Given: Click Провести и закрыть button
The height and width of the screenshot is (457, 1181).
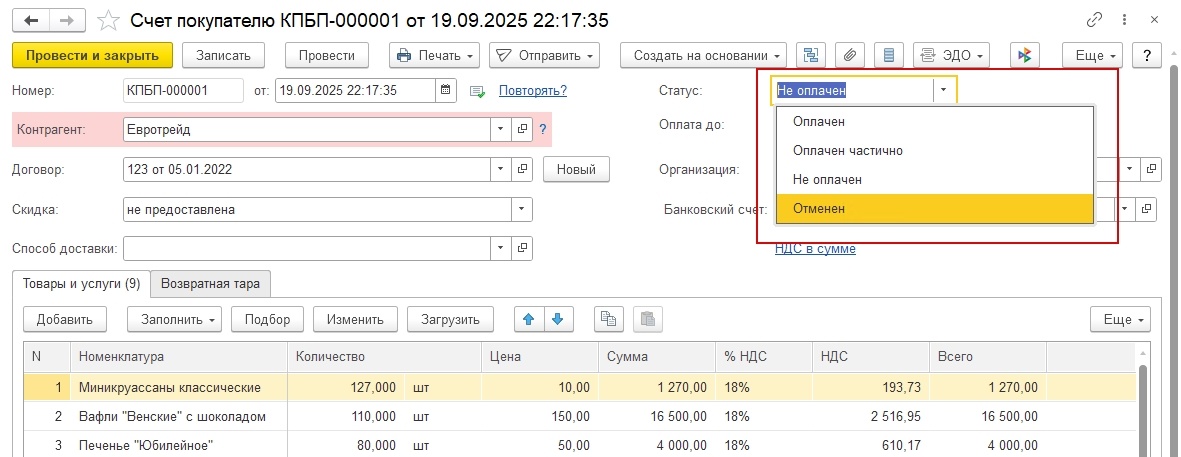Looking at the screenshot, I should point(93,55).
